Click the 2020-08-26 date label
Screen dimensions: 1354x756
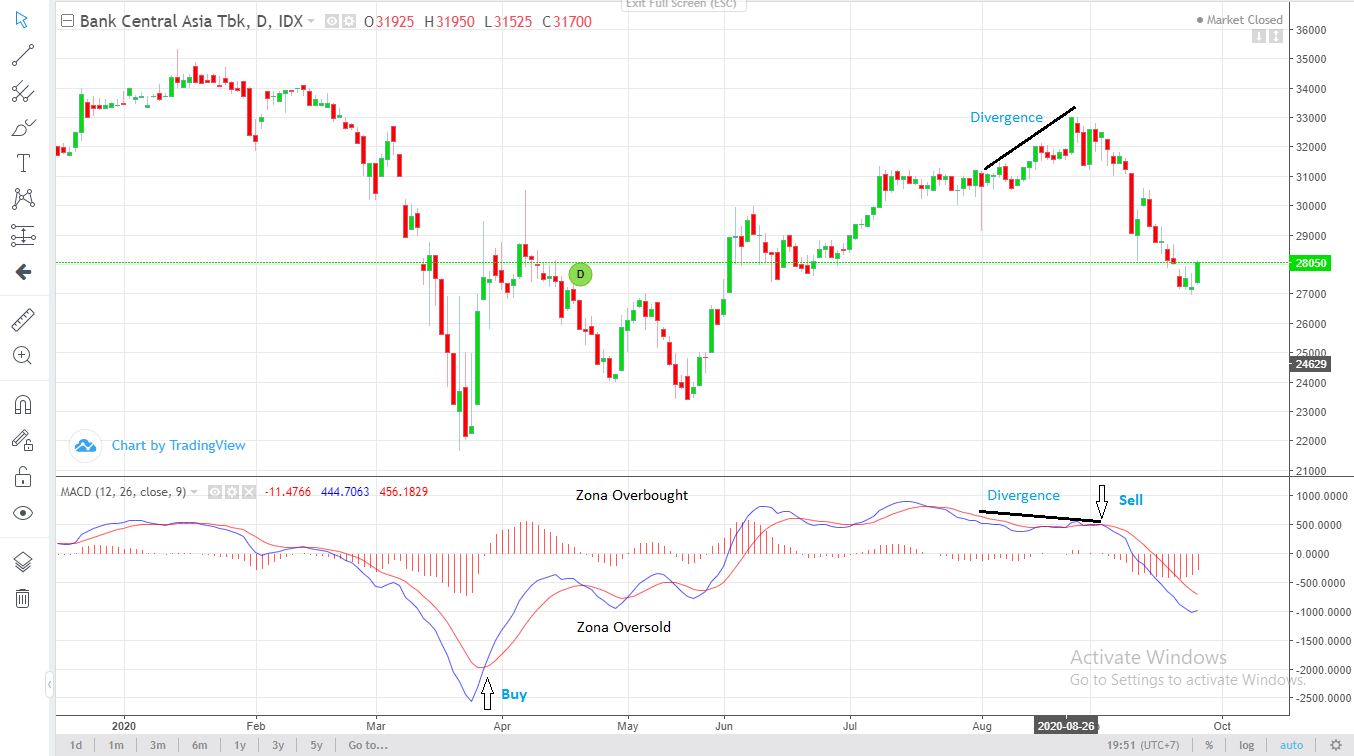click(1064, 725)
